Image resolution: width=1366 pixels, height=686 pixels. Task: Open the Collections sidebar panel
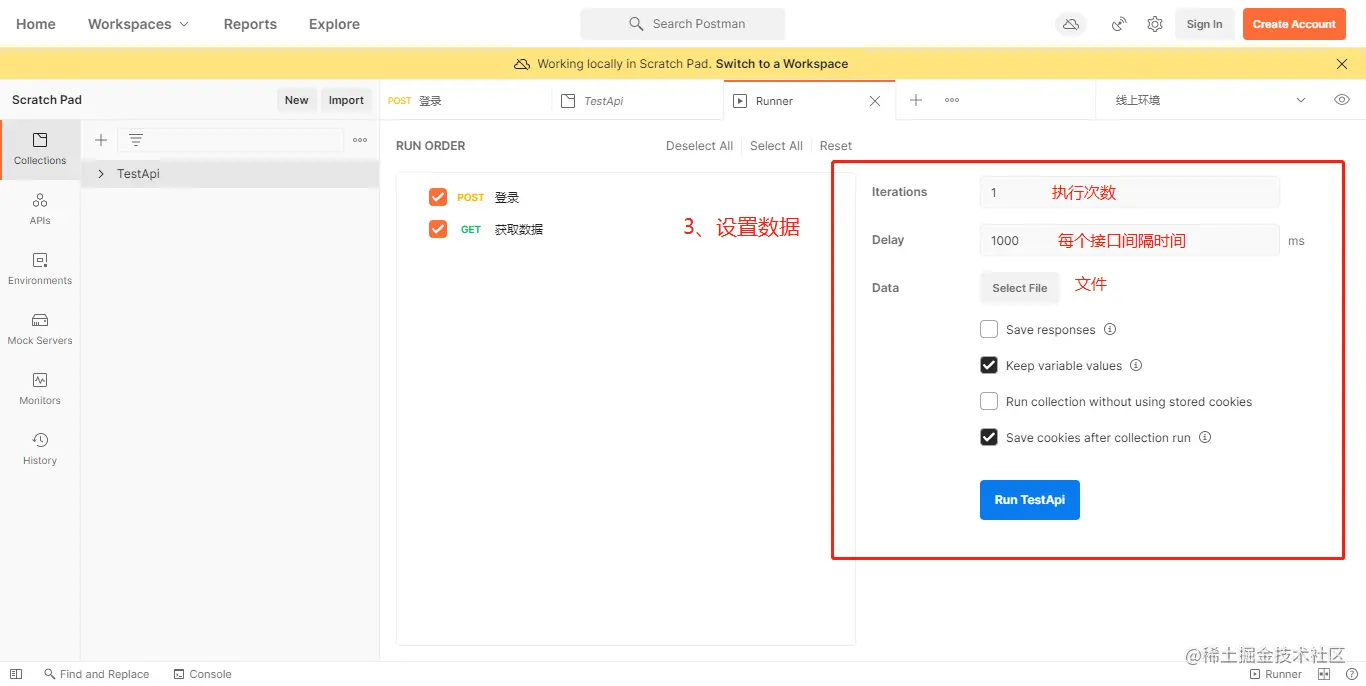40,149
